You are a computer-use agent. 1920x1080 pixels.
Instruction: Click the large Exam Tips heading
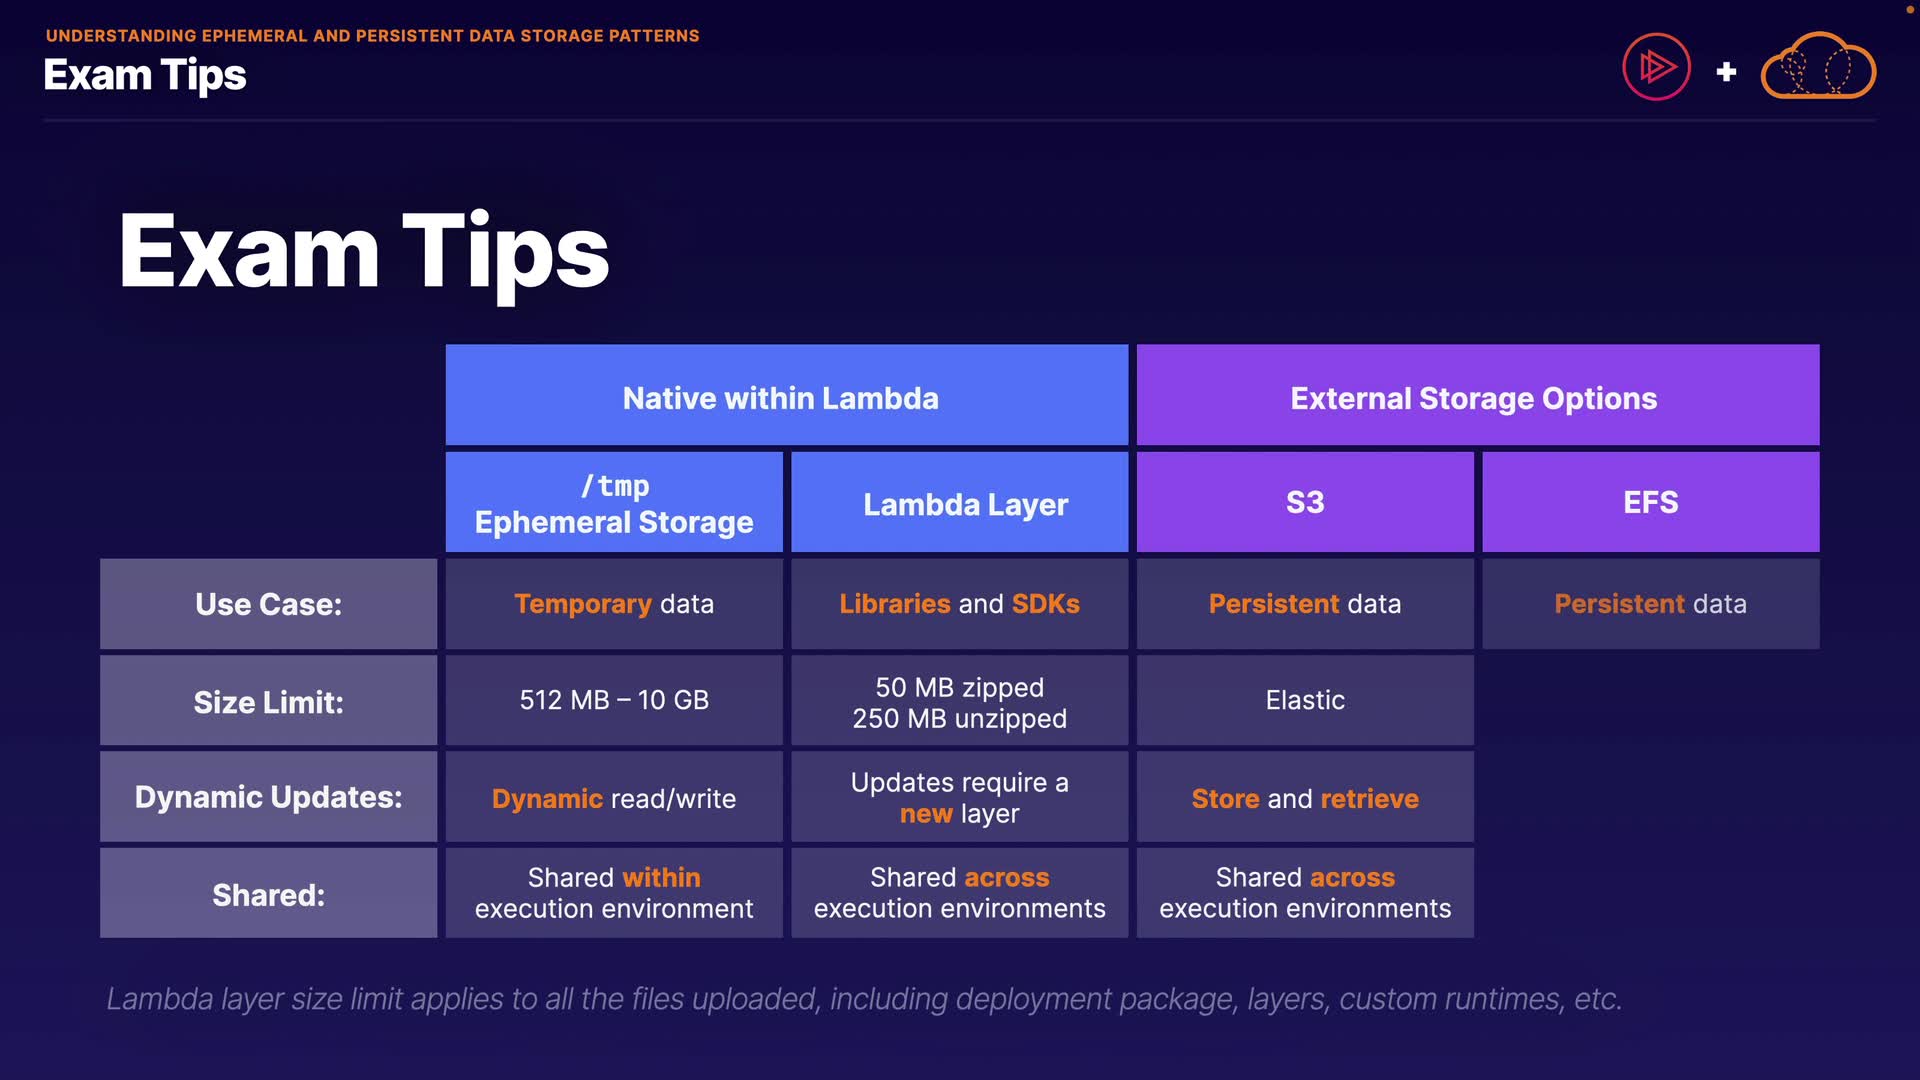point(364,252)
